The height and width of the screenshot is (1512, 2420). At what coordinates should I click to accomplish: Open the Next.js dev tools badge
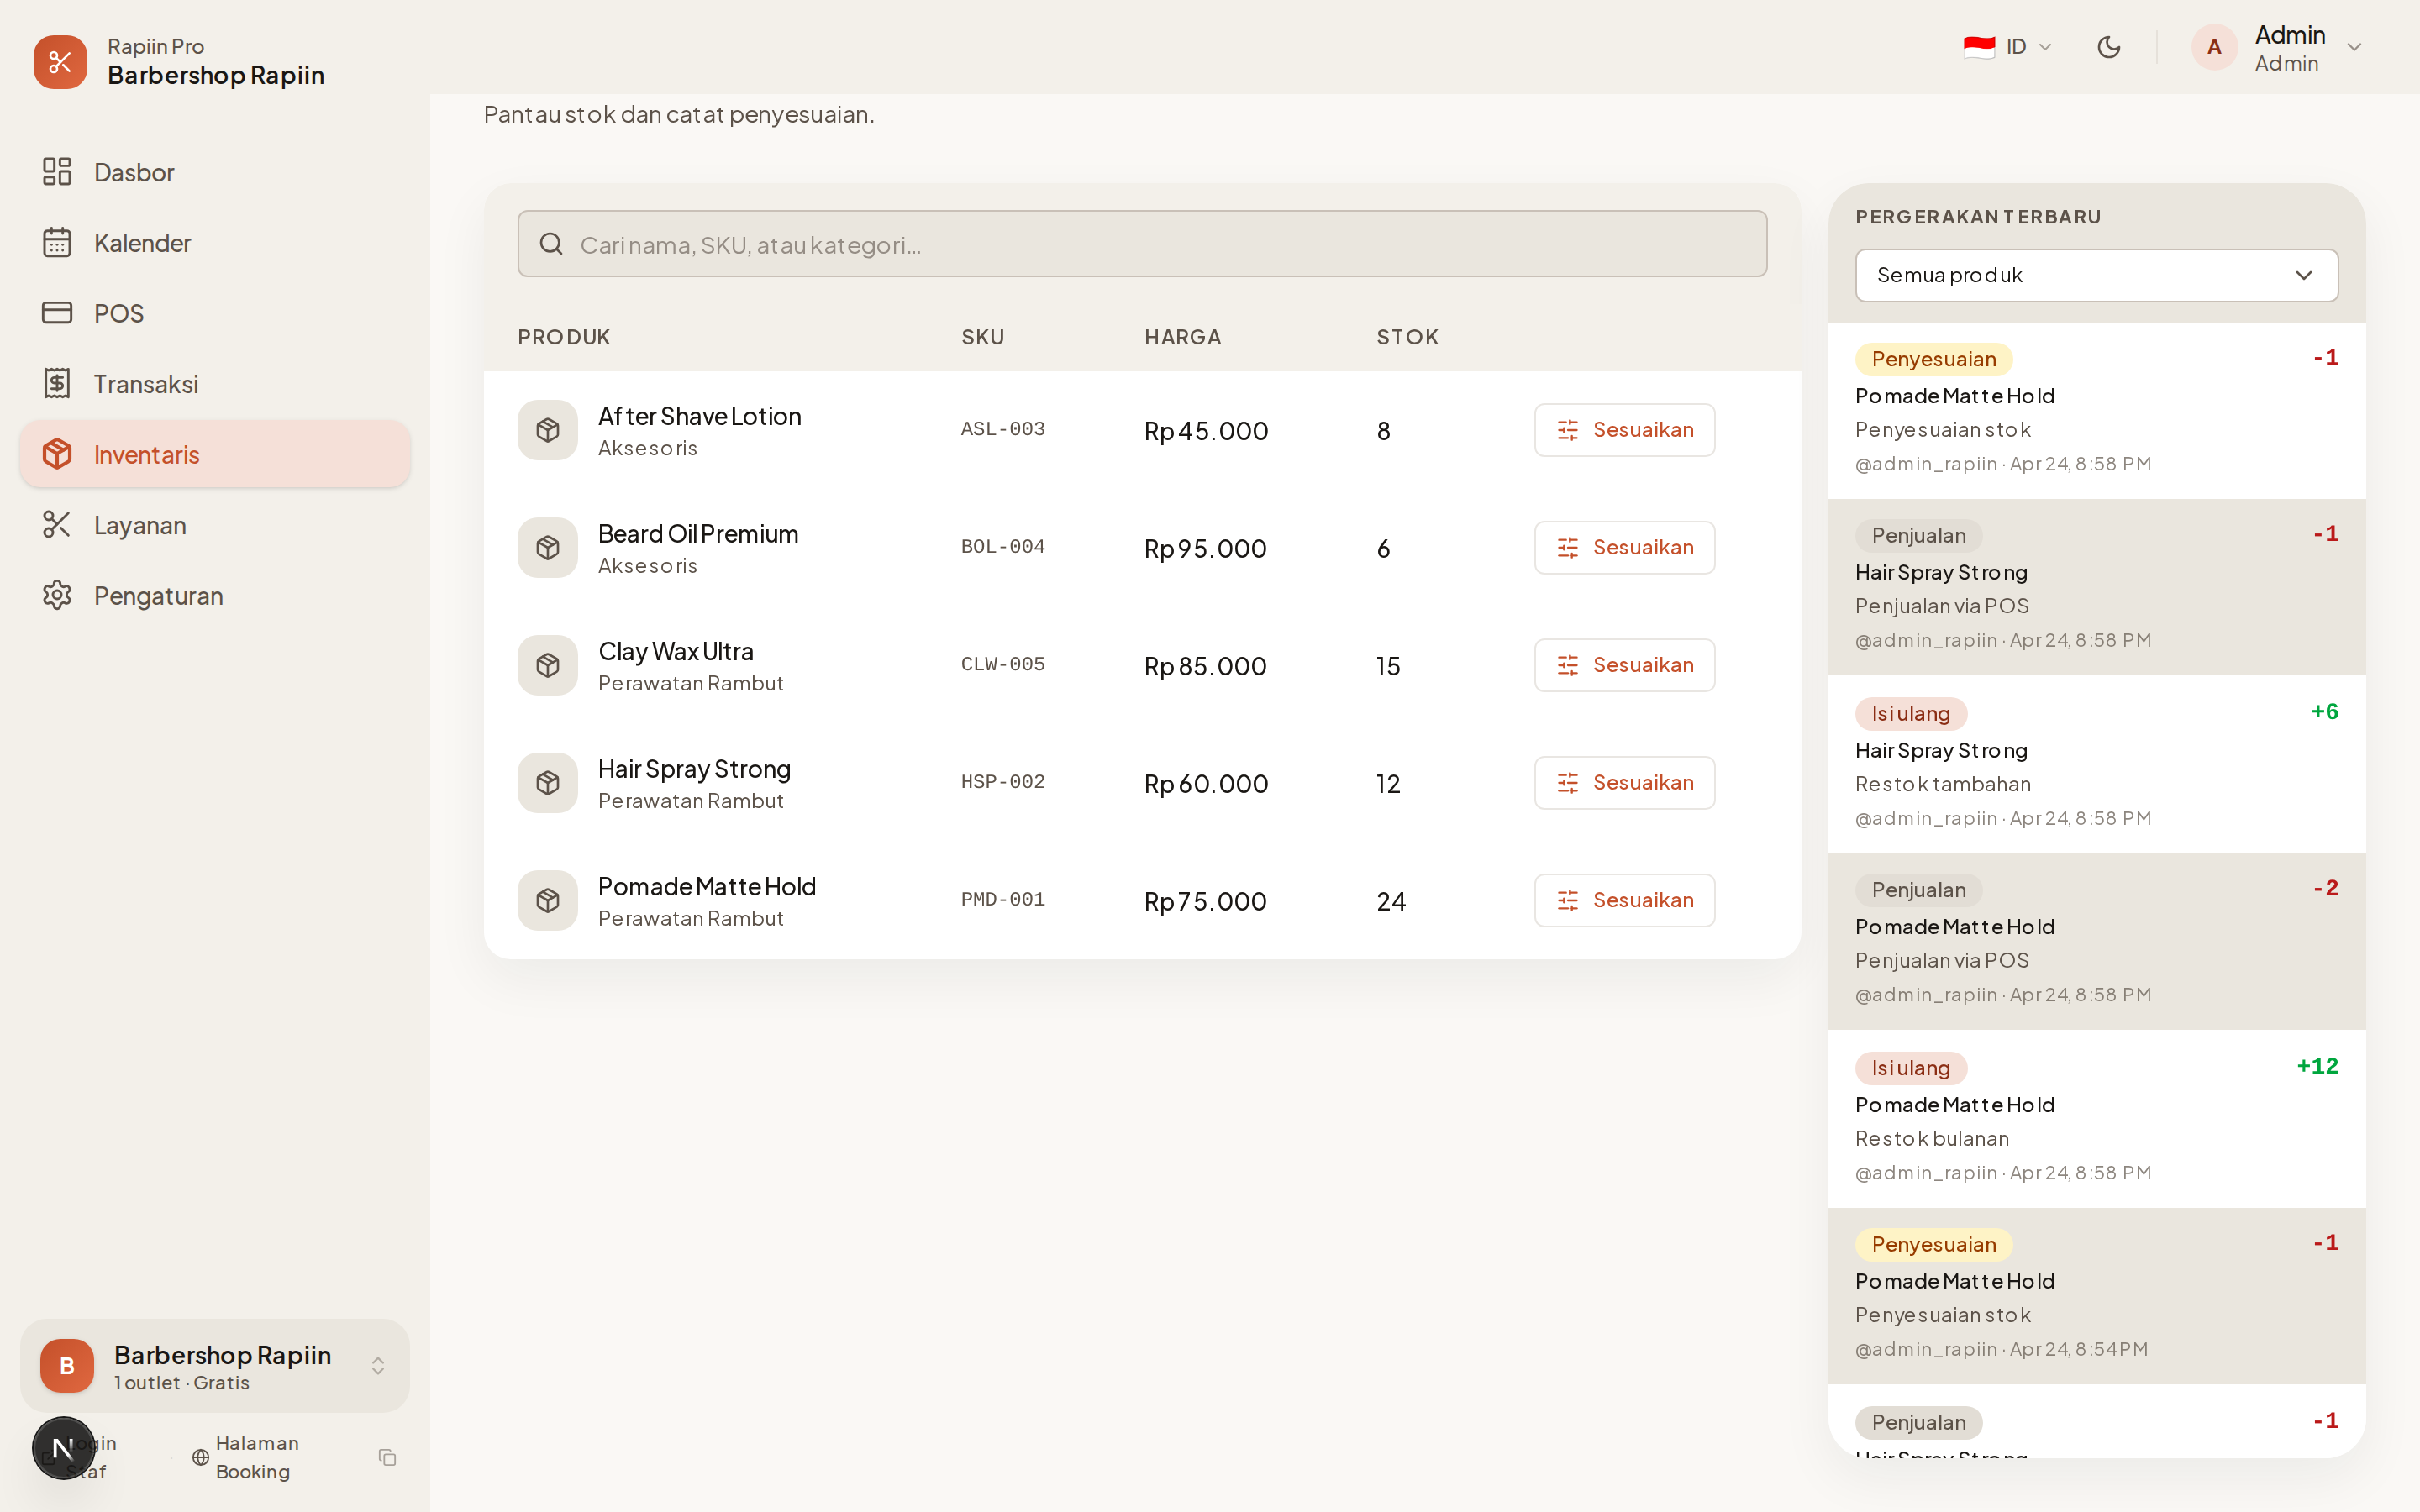point(63,1447)
